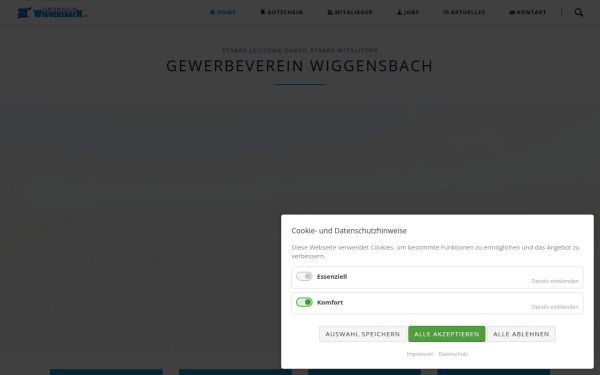Open the Mitglieder menu item
The width and height of the screenshot is (600, 375).
click(350, 12)
